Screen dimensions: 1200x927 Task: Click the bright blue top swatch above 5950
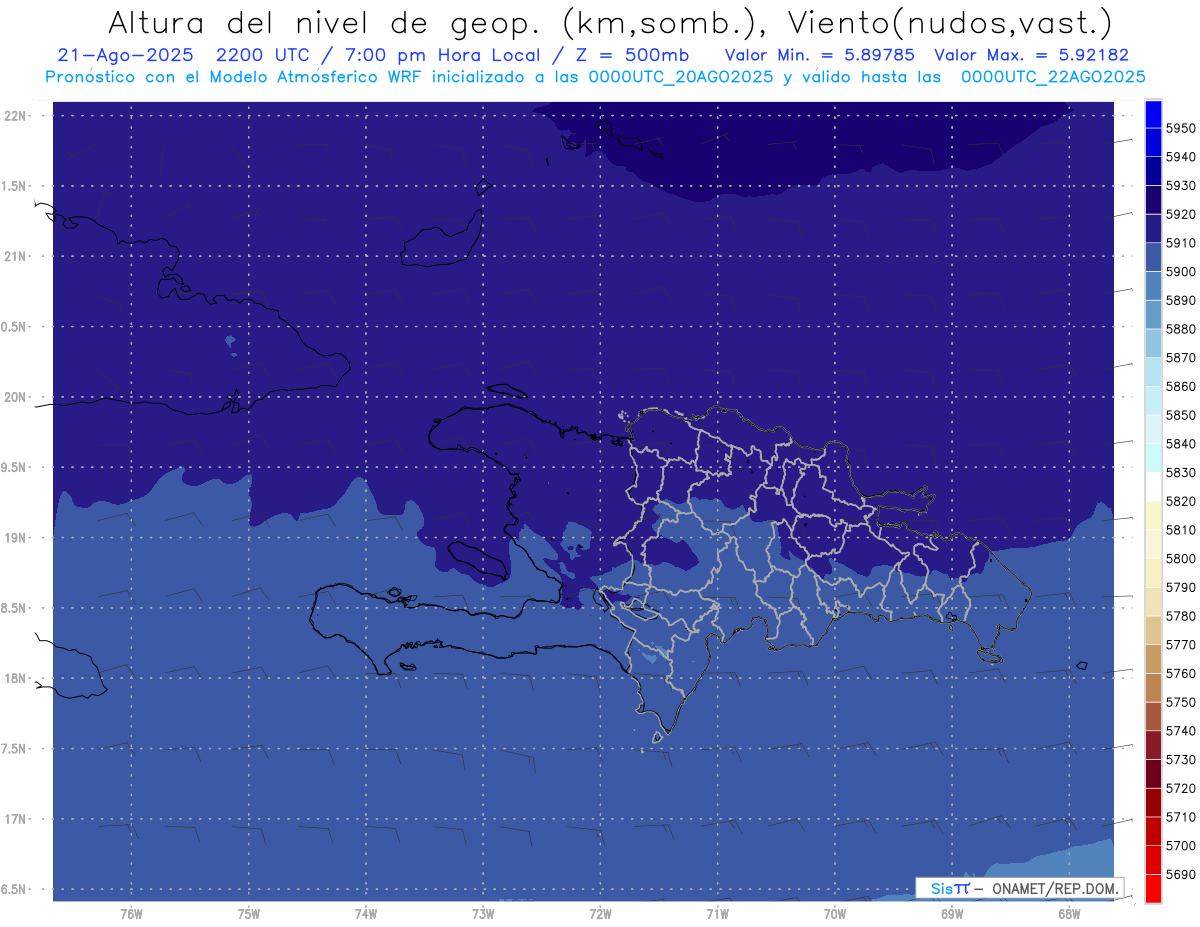click(1153, 114)
